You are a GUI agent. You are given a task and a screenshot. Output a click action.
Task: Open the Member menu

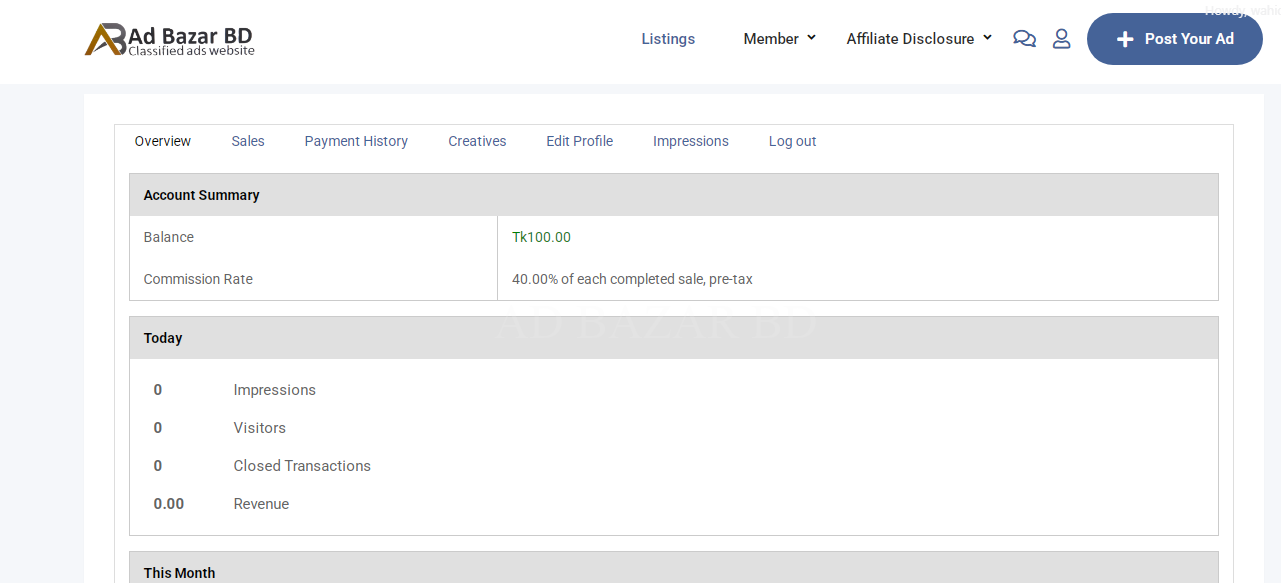770,39
